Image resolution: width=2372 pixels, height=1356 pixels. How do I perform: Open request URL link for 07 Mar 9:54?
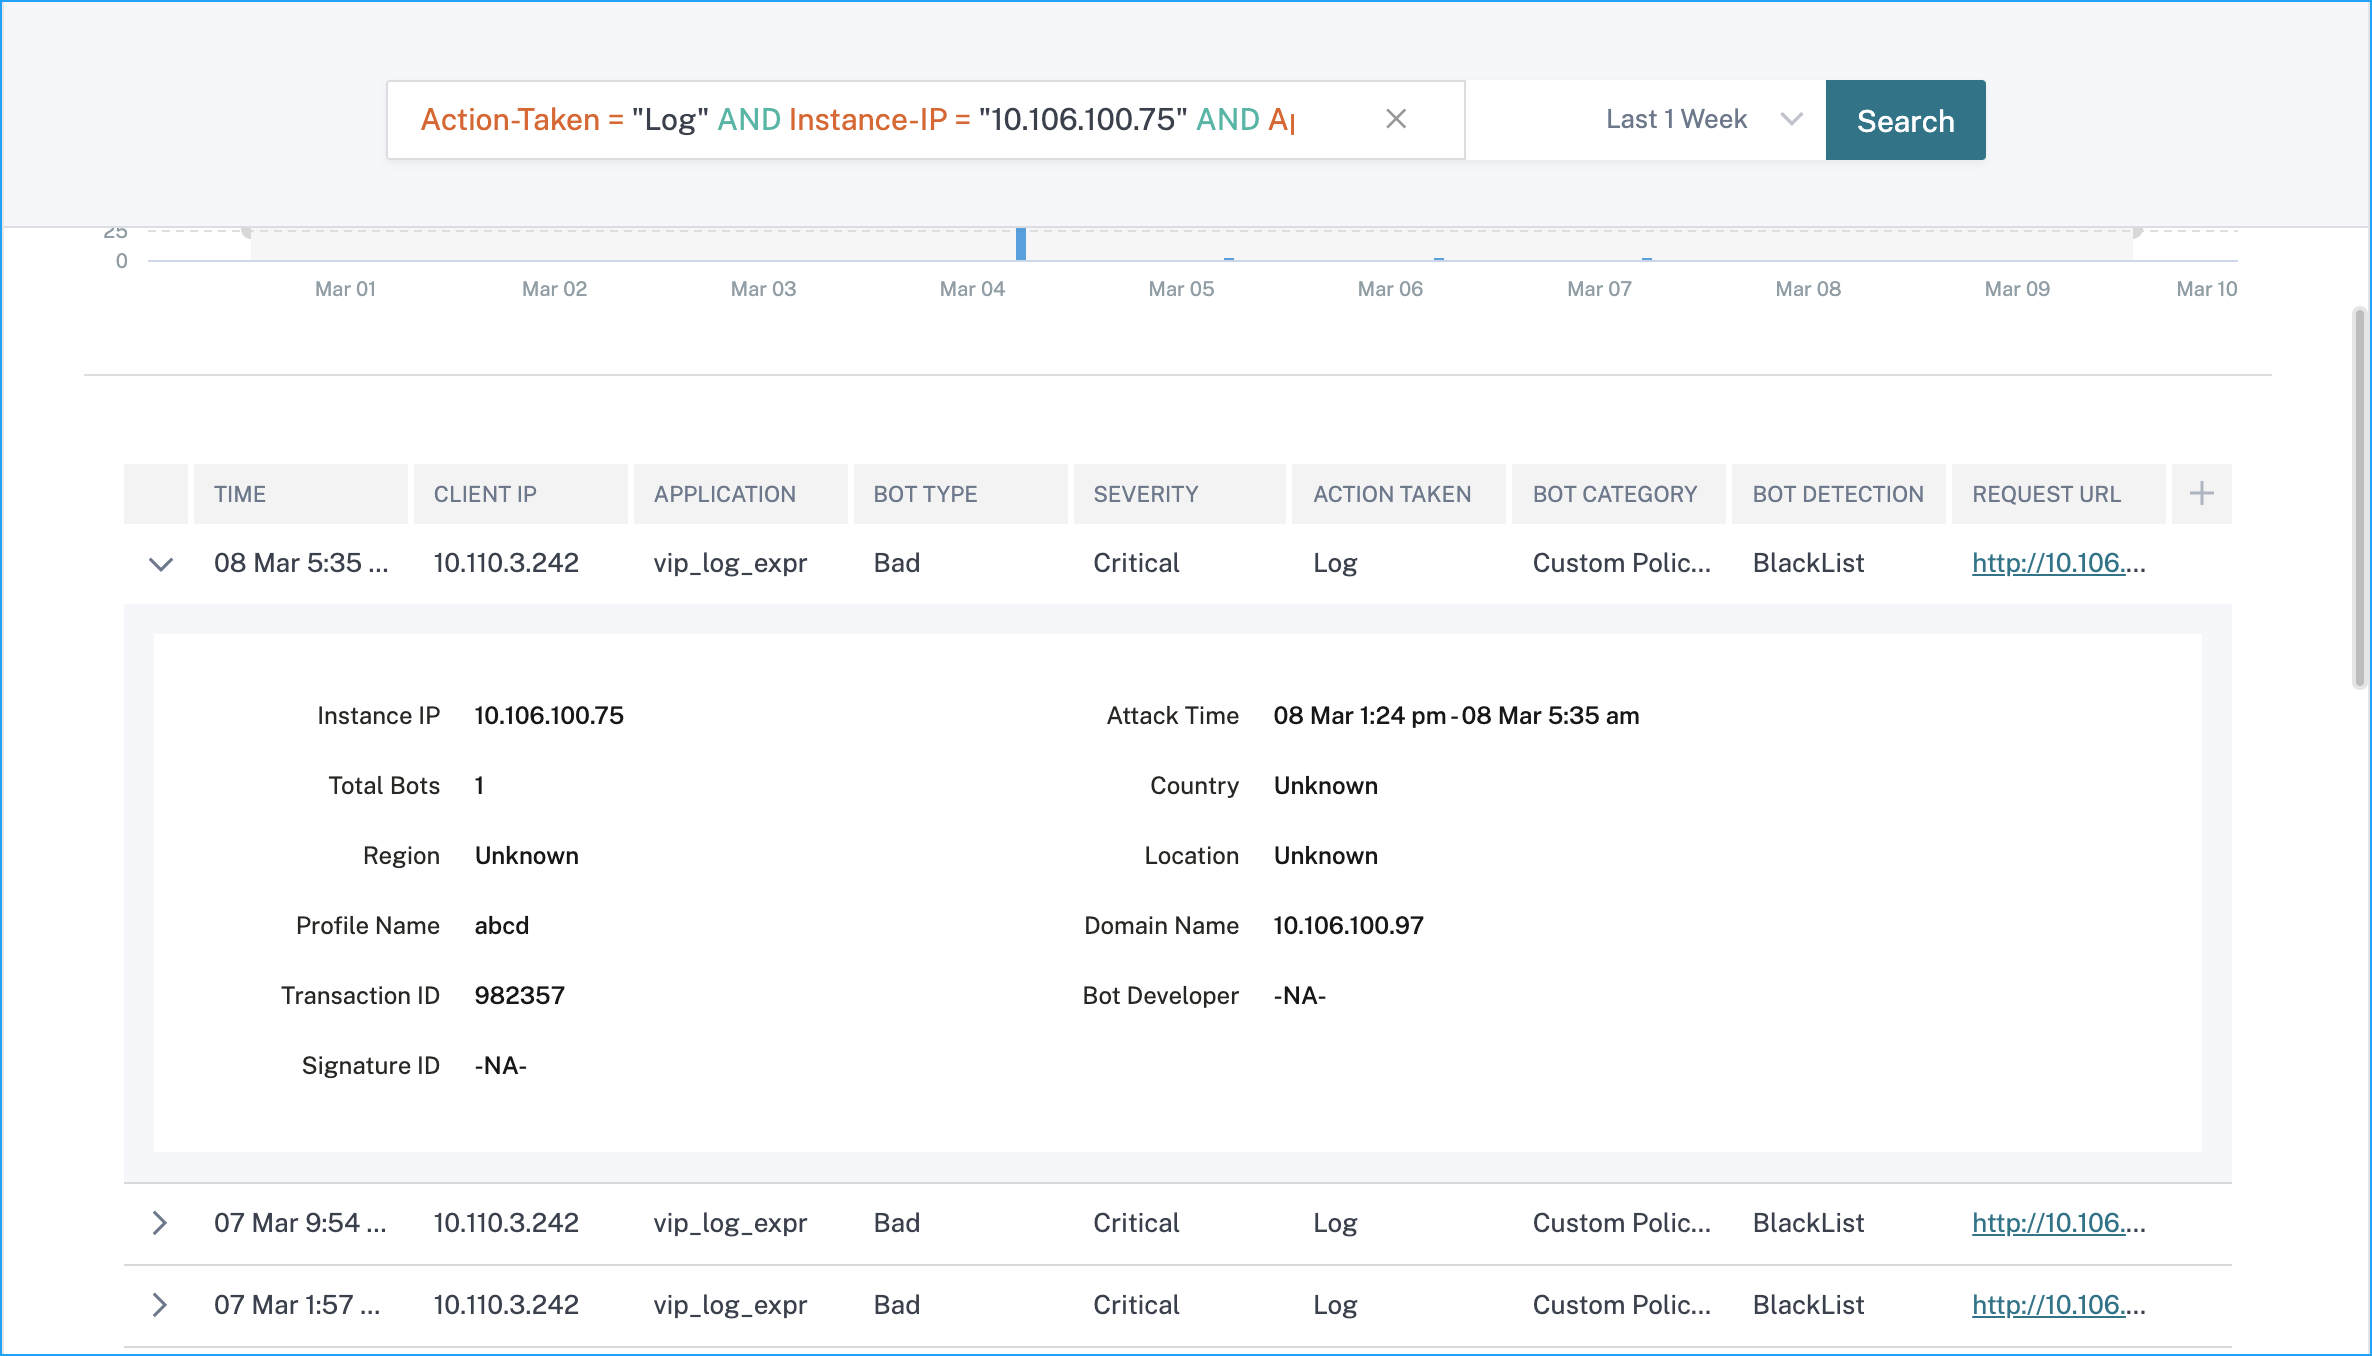[2058, 1223]
